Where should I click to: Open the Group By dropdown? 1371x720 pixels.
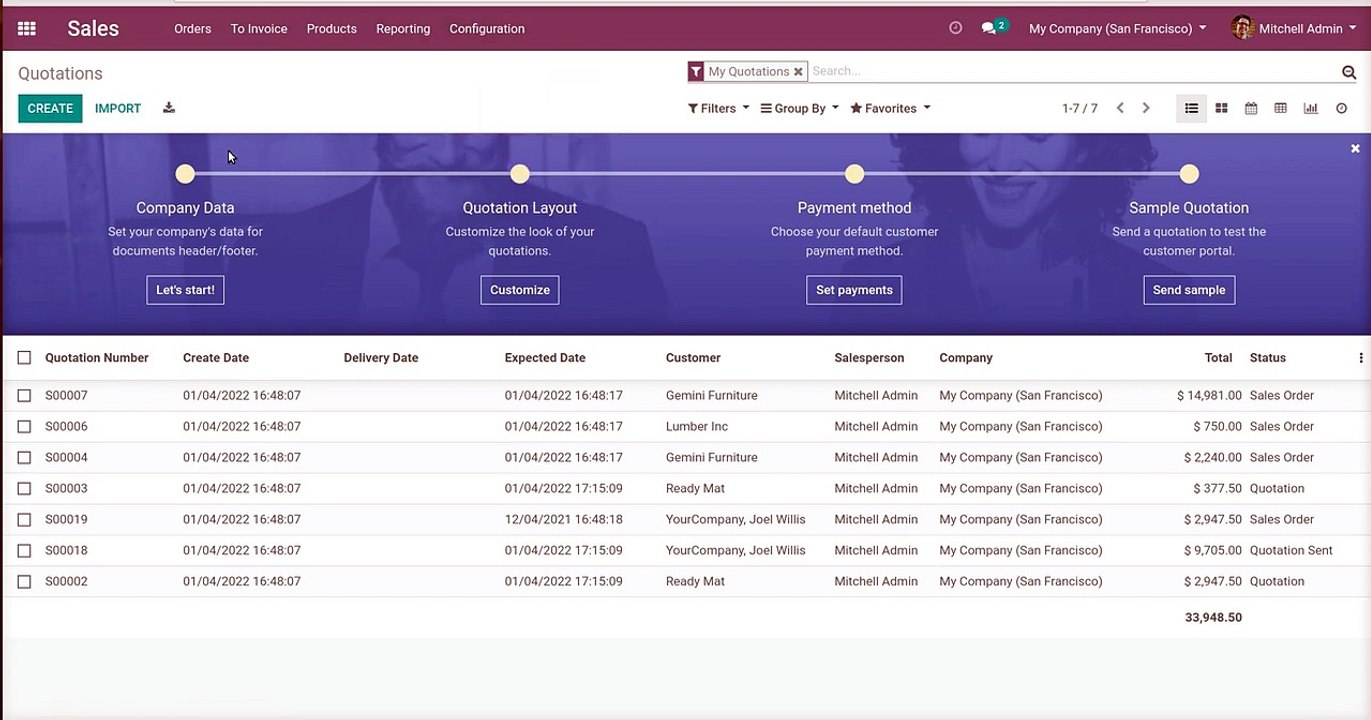coord(799,108)
